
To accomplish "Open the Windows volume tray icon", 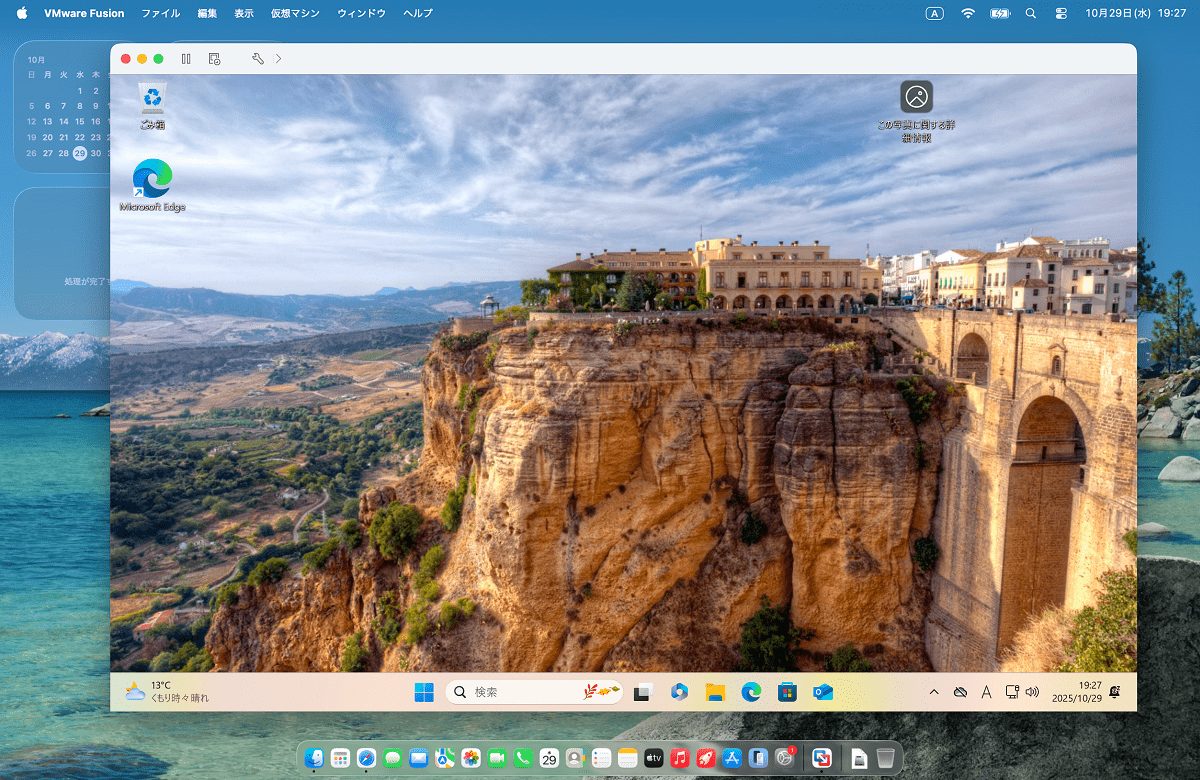I will click(1032, 692).
